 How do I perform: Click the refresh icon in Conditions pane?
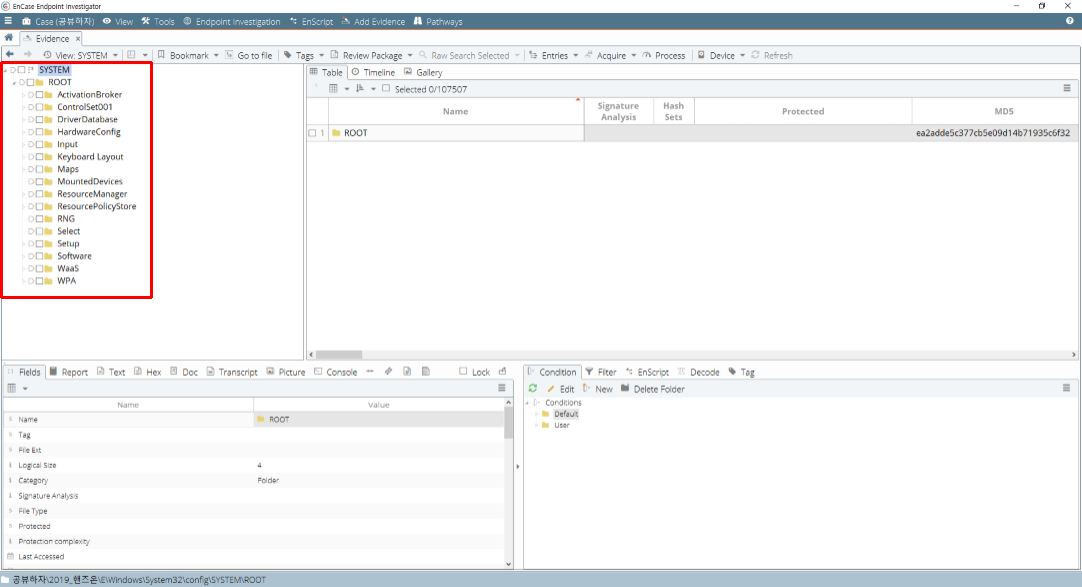pos(533,388)
